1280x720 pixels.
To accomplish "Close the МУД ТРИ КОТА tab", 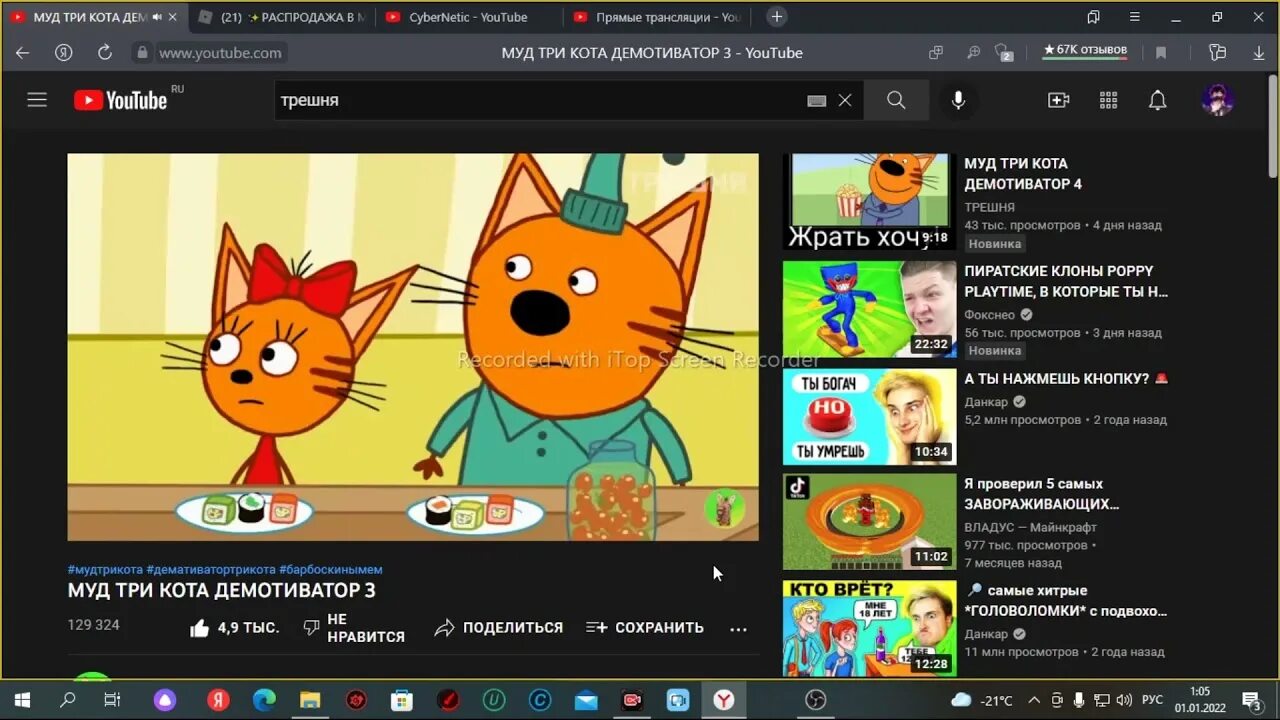I will (172, 17).
